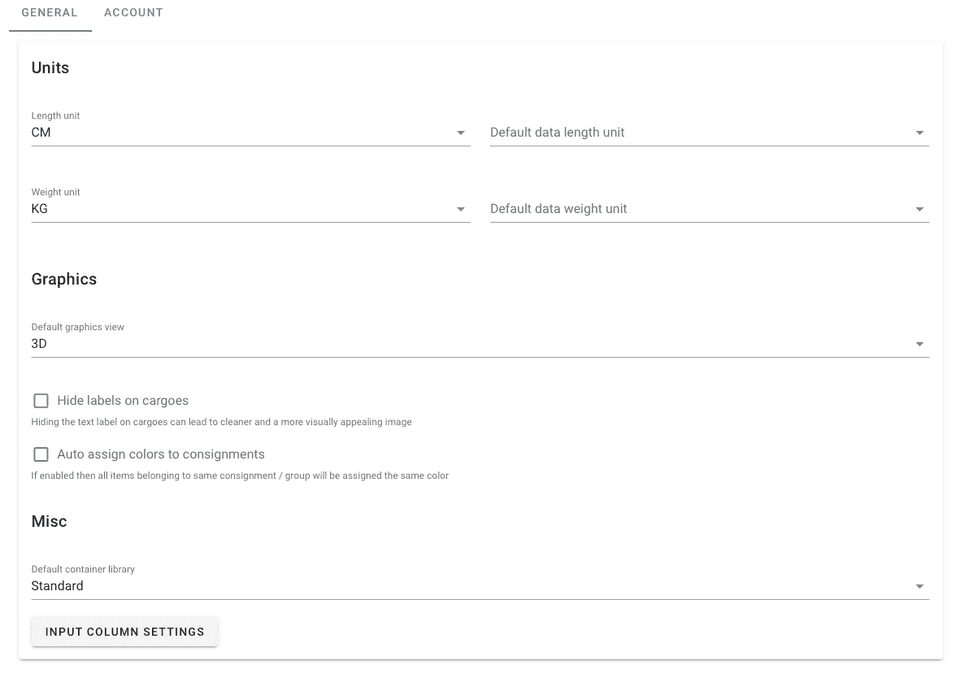
Task: Open Input Column Settings
Action: point(125,632)
